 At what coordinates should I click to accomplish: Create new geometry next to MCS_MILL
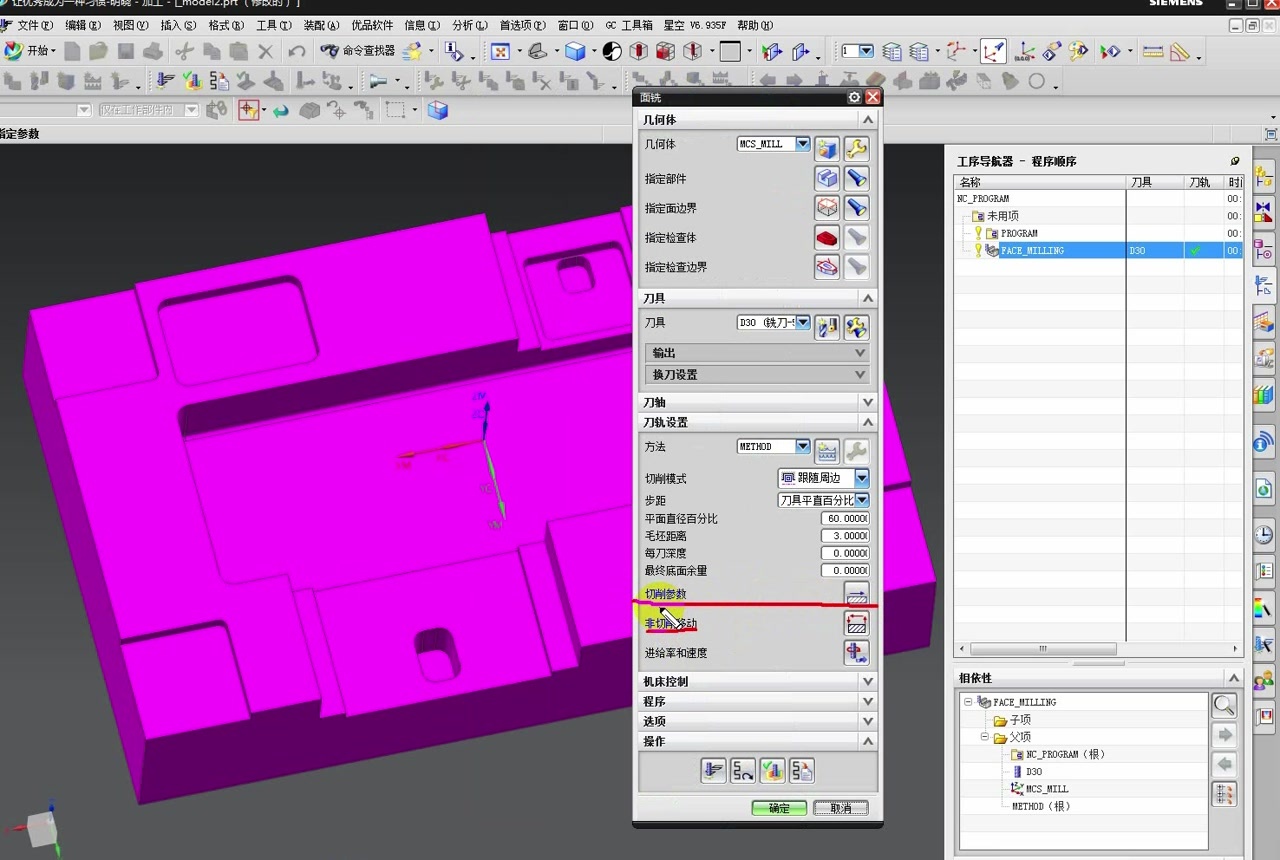tap(827, 149)
